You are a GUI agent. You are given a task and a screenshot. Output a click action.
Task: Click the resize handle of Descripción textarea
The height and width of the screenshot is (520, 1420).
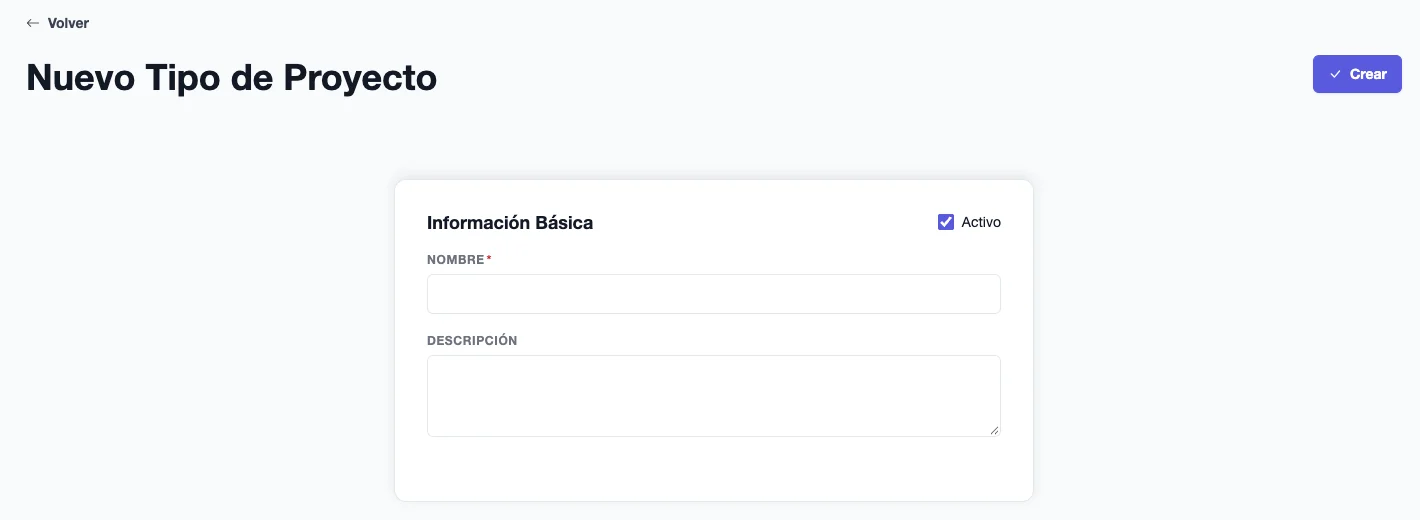[993, 430]
